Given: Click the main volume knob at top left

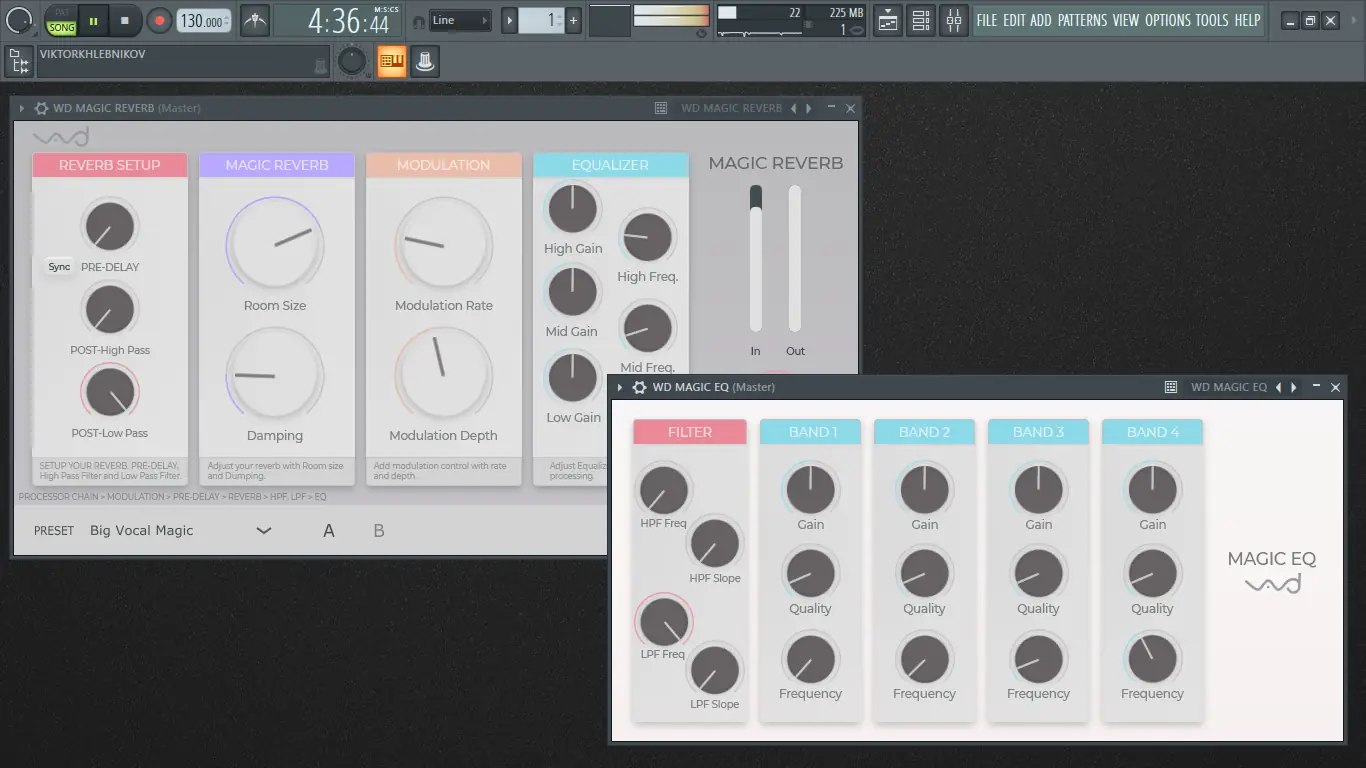Looking at the screenshot, I should (x=20, y=20).
